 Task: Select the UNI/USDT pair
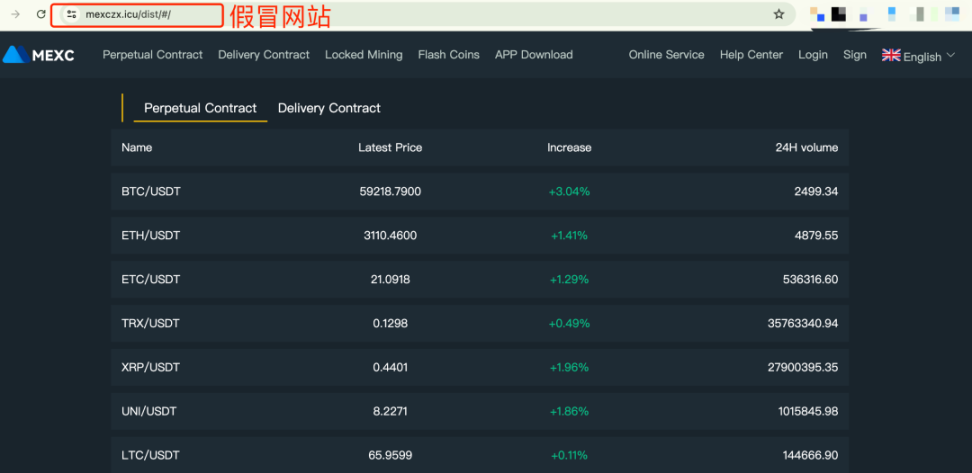pyautogui.click(x=149, y=412)
